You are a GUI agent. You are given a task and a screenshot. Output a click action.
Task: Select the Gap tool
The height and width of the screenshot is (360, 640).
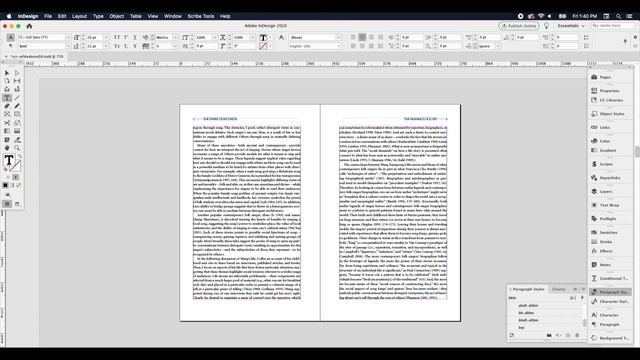click(17, 81)
